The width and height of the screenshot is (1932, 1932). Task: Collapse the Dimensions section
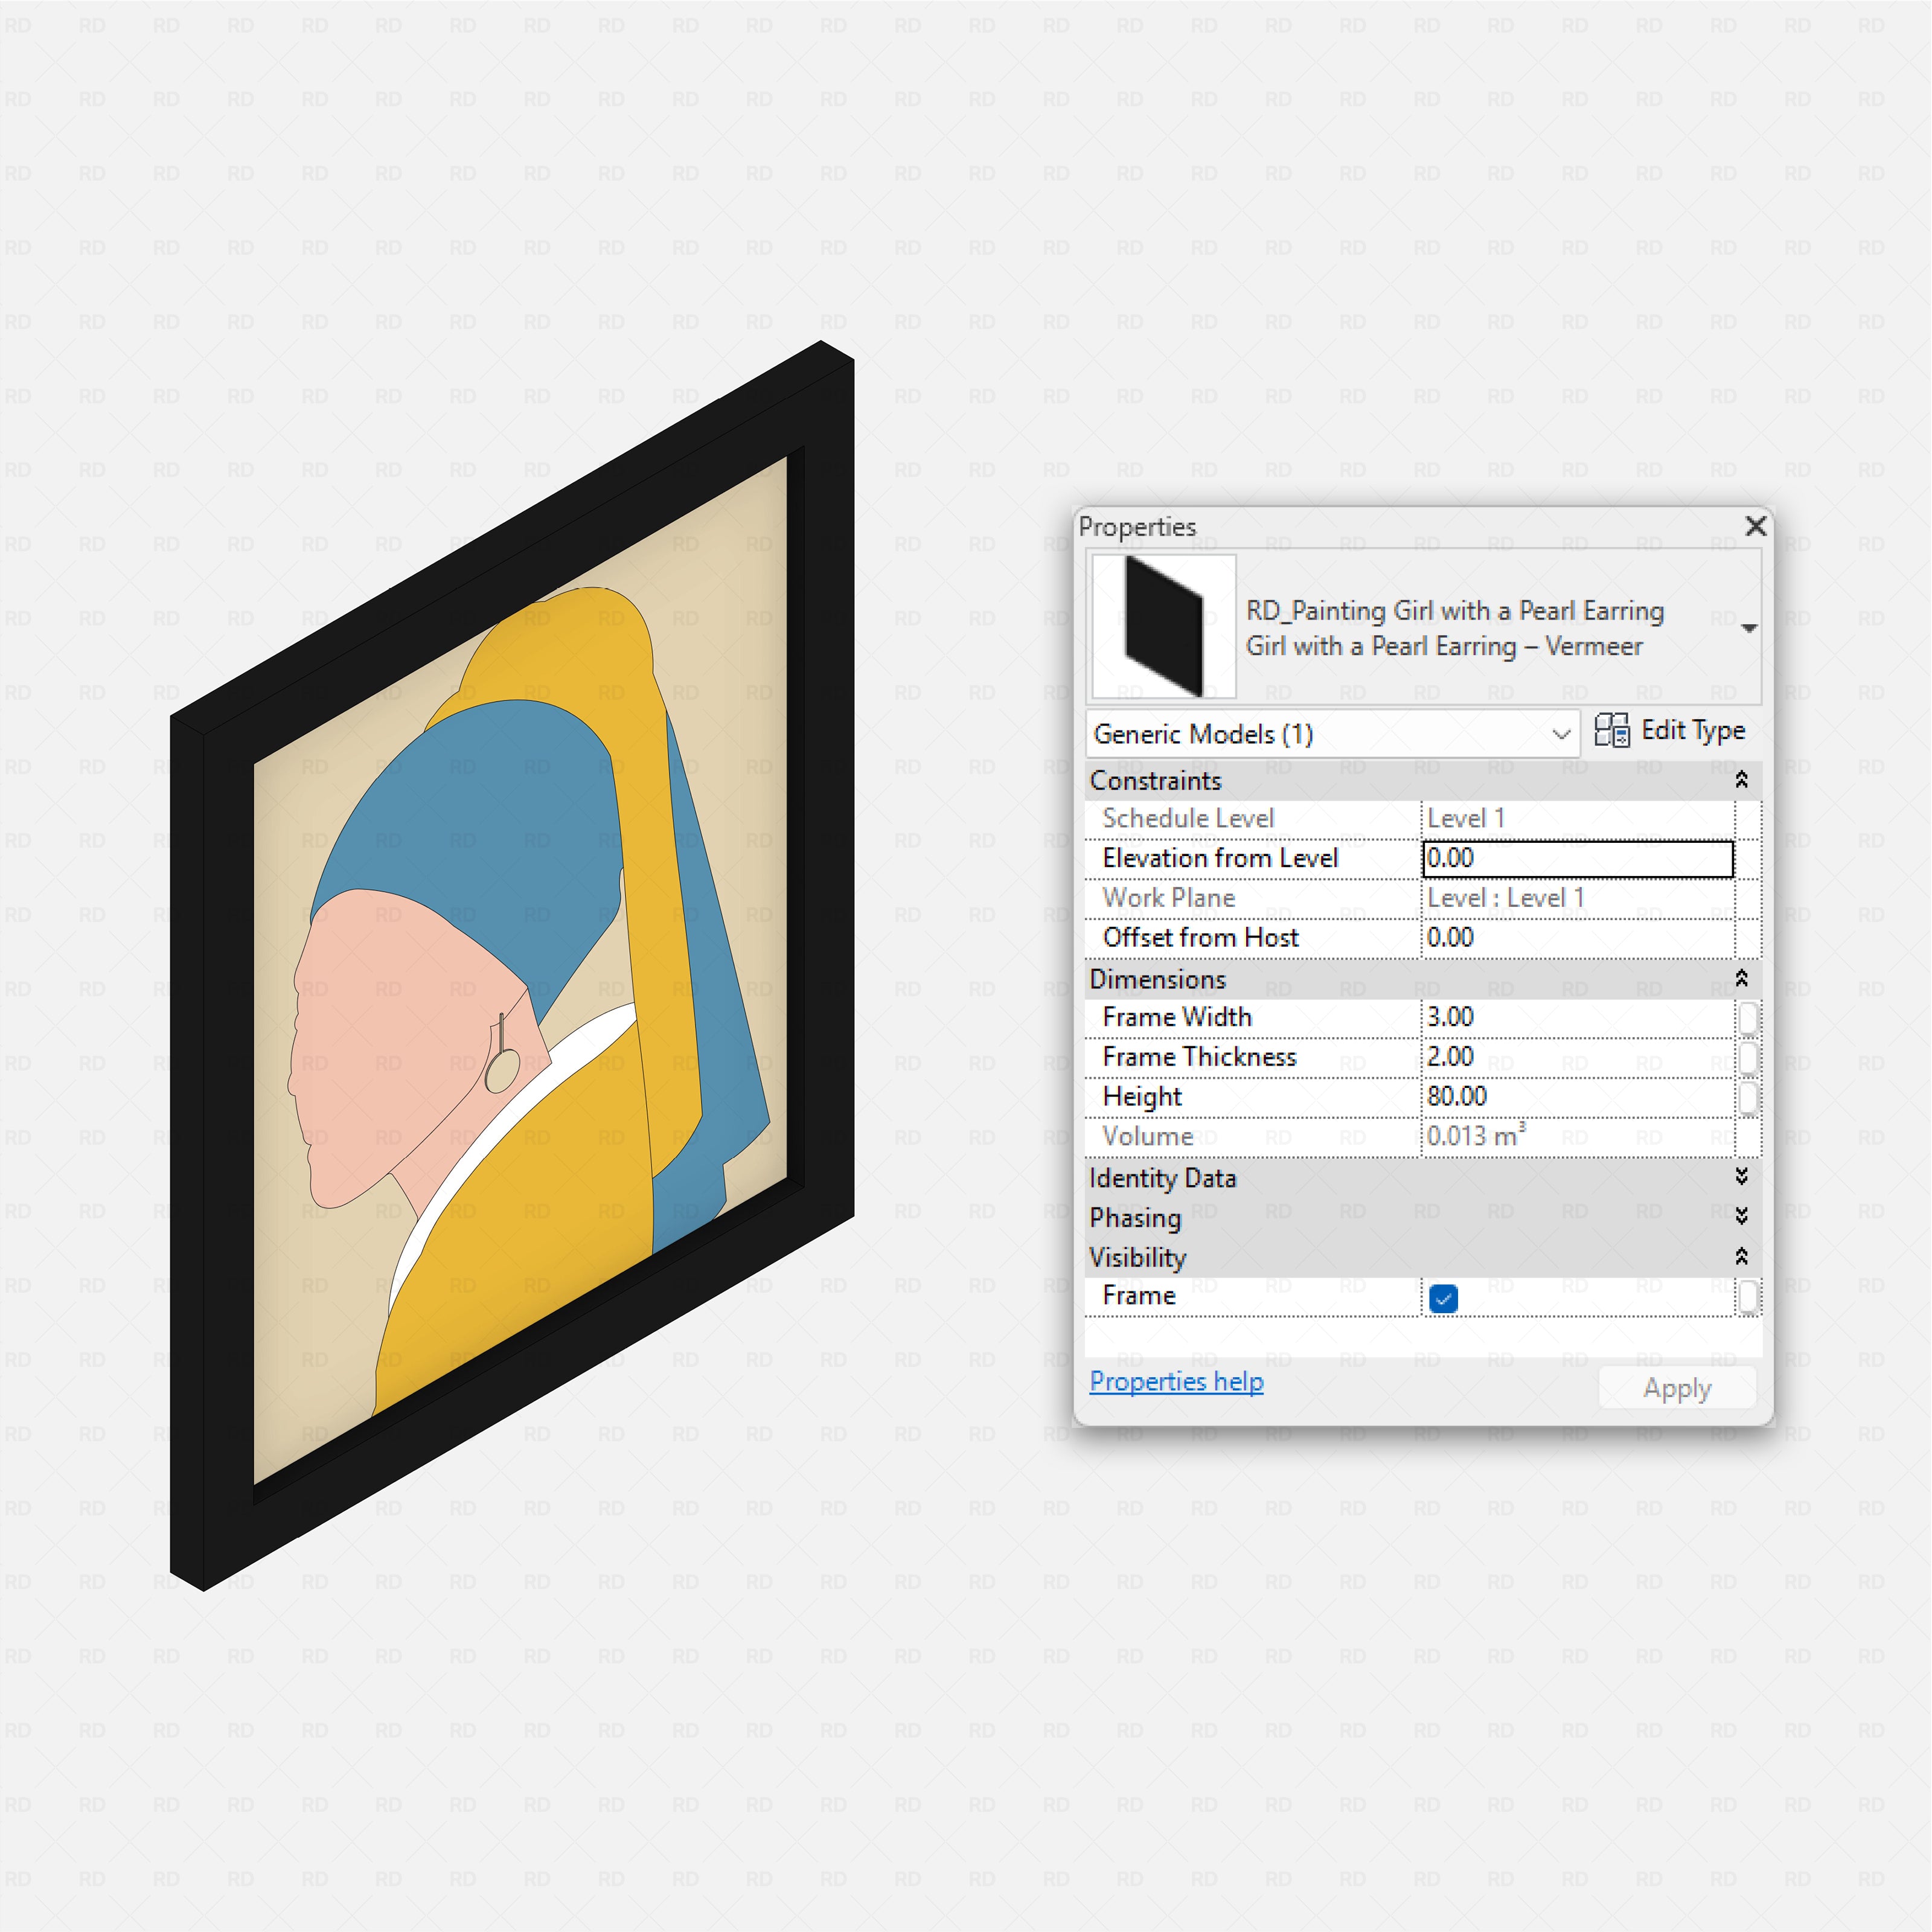tap(1742, 979)
